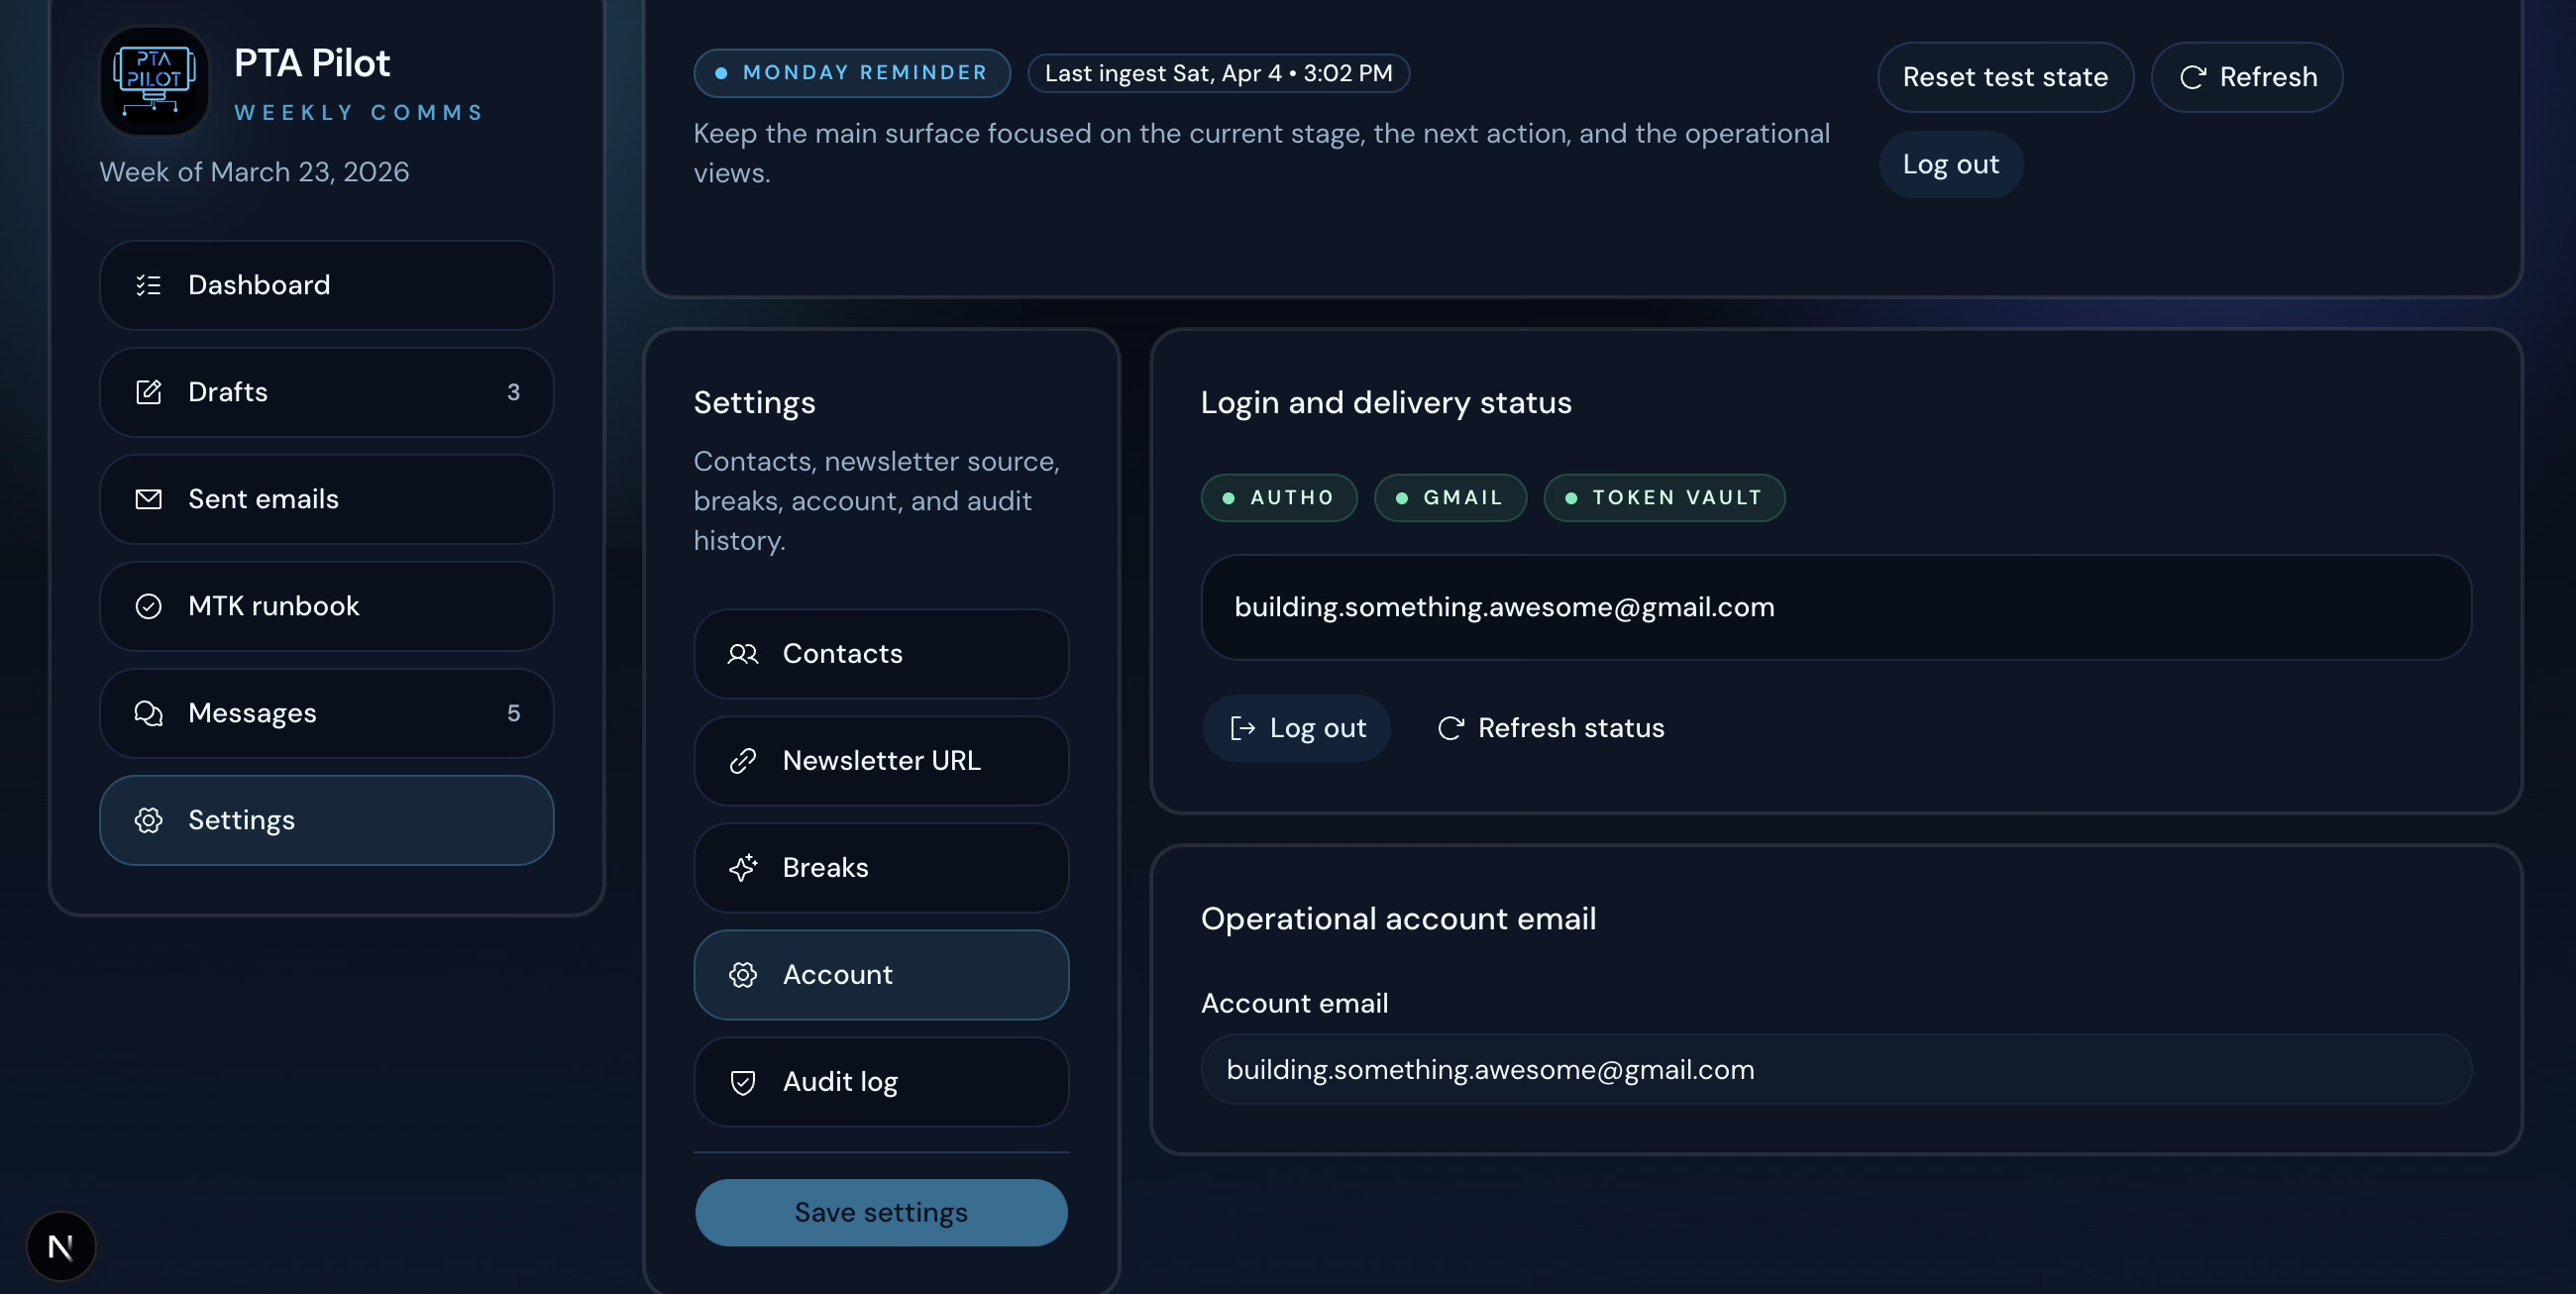
Task: Click the Breaks sparkle icon
Action: (742, 868)
